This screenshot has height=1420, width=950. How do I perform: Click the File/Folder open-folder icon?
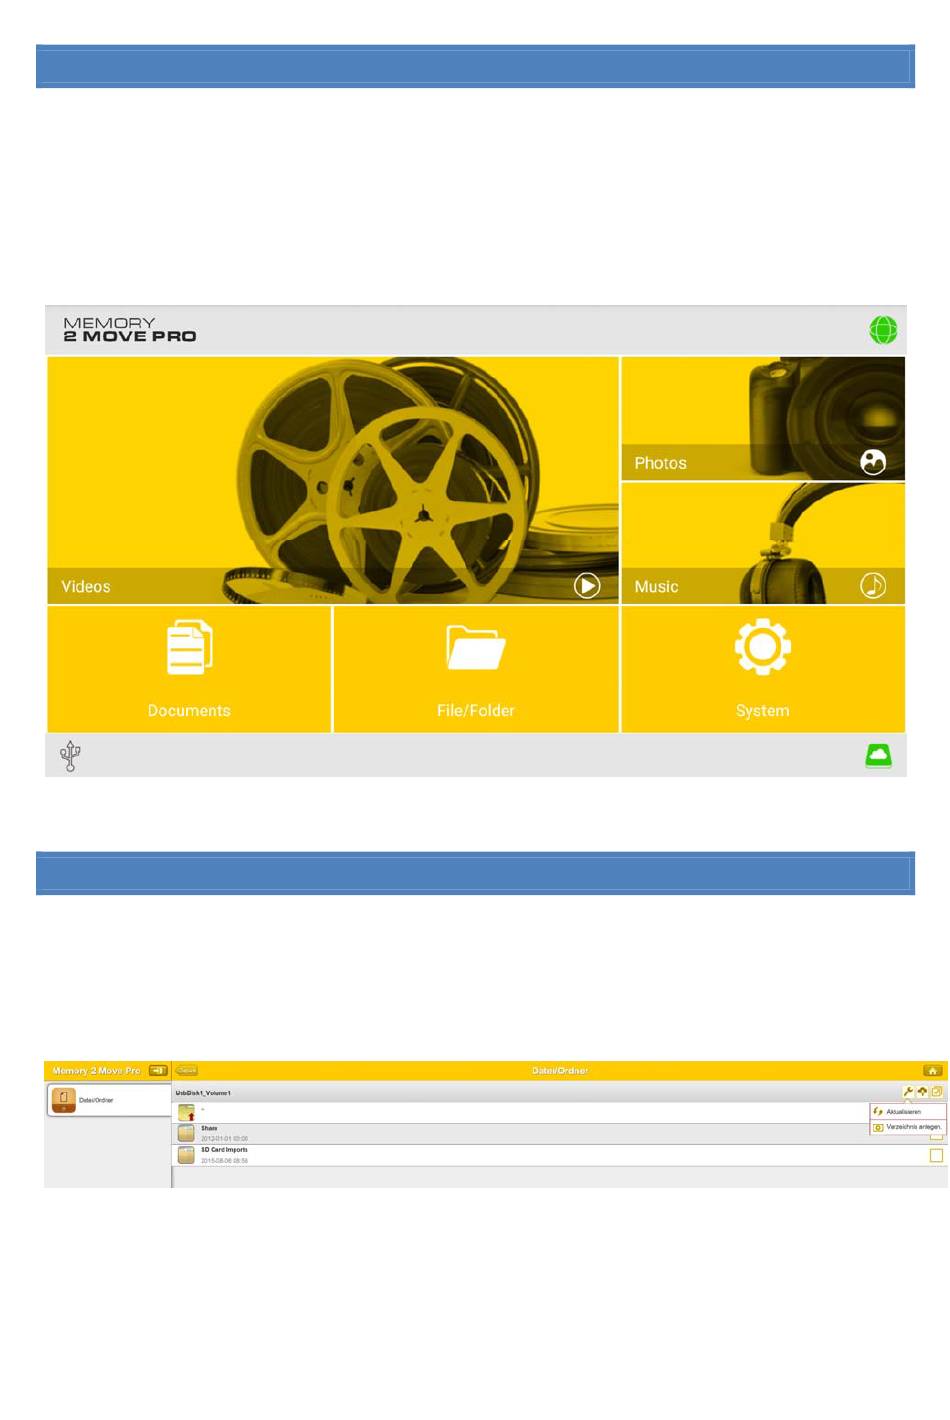(x=475, y=647)
